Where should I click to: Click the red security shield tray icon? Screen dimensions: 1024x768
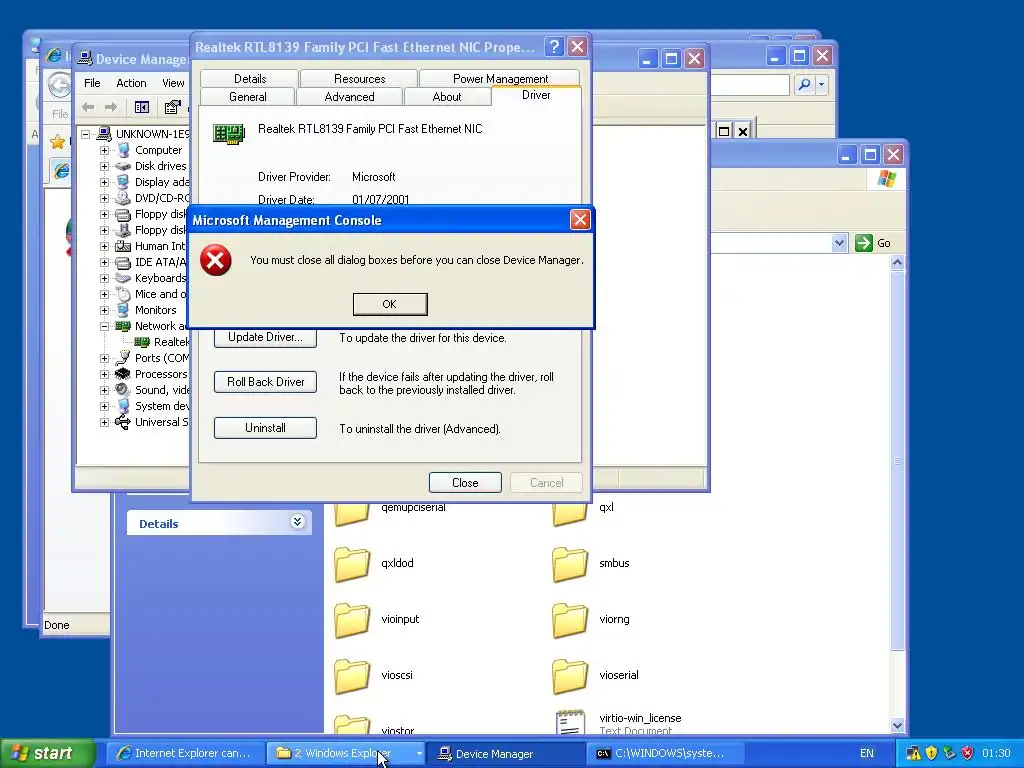[967, 754]
